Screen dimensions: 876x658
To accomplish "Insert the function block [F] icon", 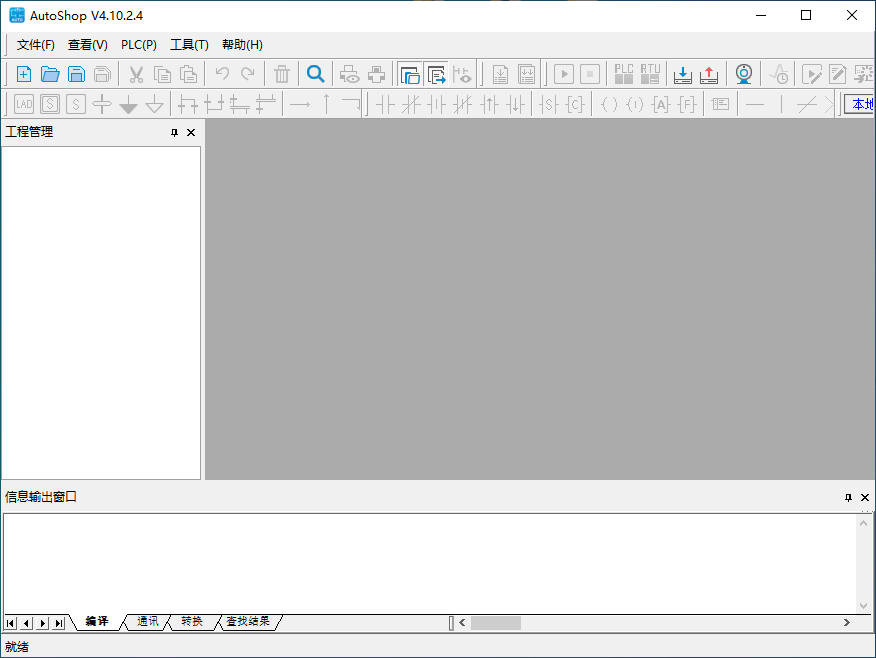I will [x=688, y=104].
